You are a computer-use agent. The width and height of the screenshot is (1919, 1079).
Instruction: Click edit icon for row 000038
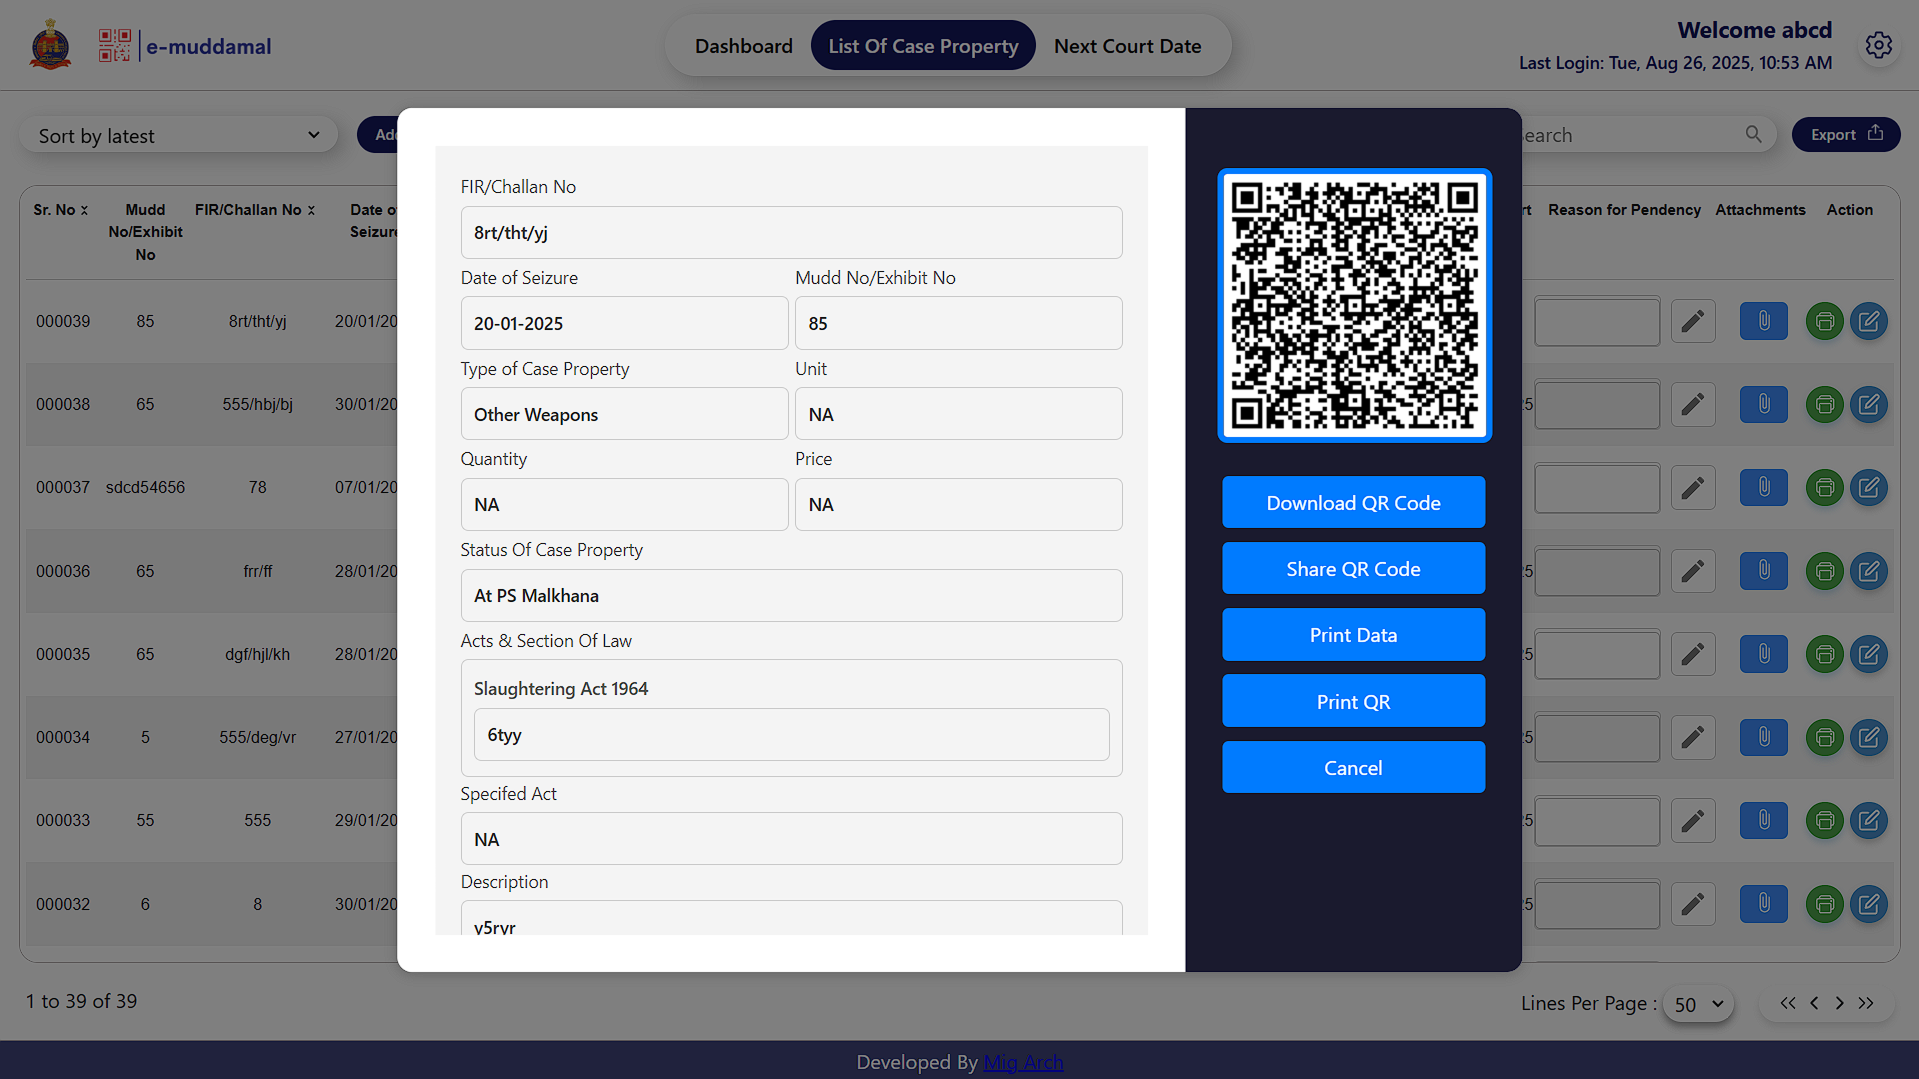pos(1868,404)
